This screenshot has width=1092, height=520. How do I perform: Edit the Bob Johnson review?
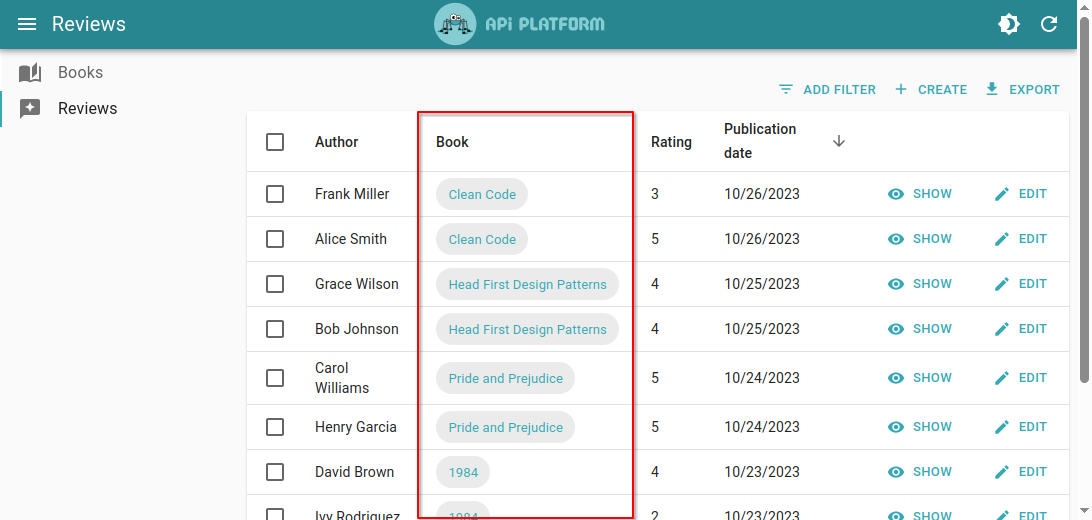[x=1020, y=329]
